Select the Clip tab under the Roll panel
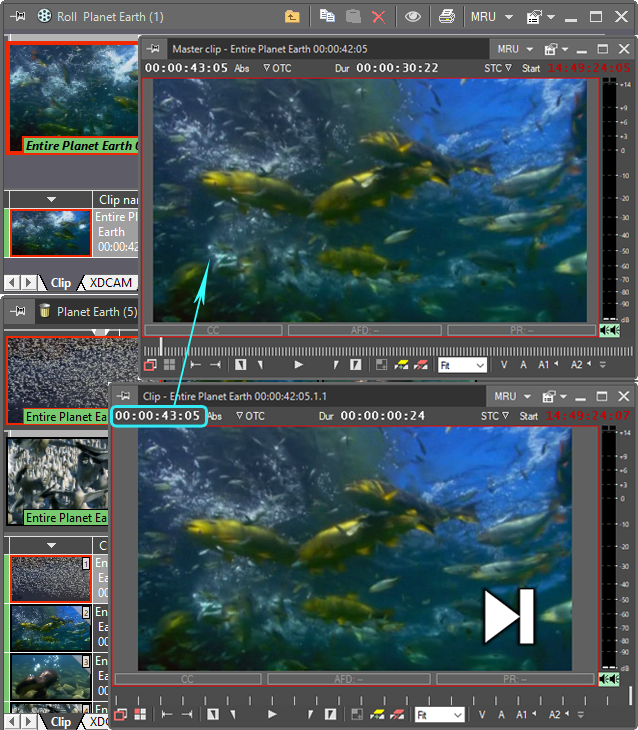Image resolution: width=638 pixels, height=730 pixels. (61, 283)
